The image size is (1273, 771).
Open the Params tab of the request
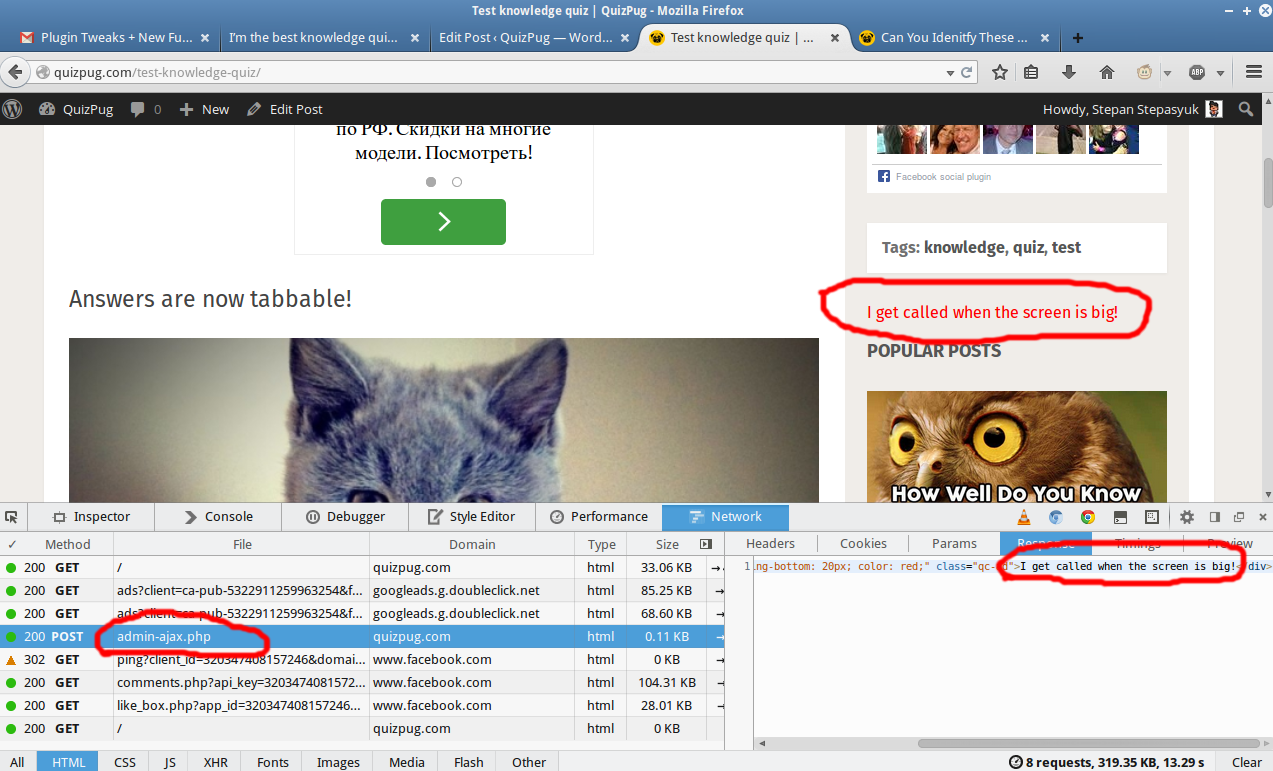pos(954,544)
